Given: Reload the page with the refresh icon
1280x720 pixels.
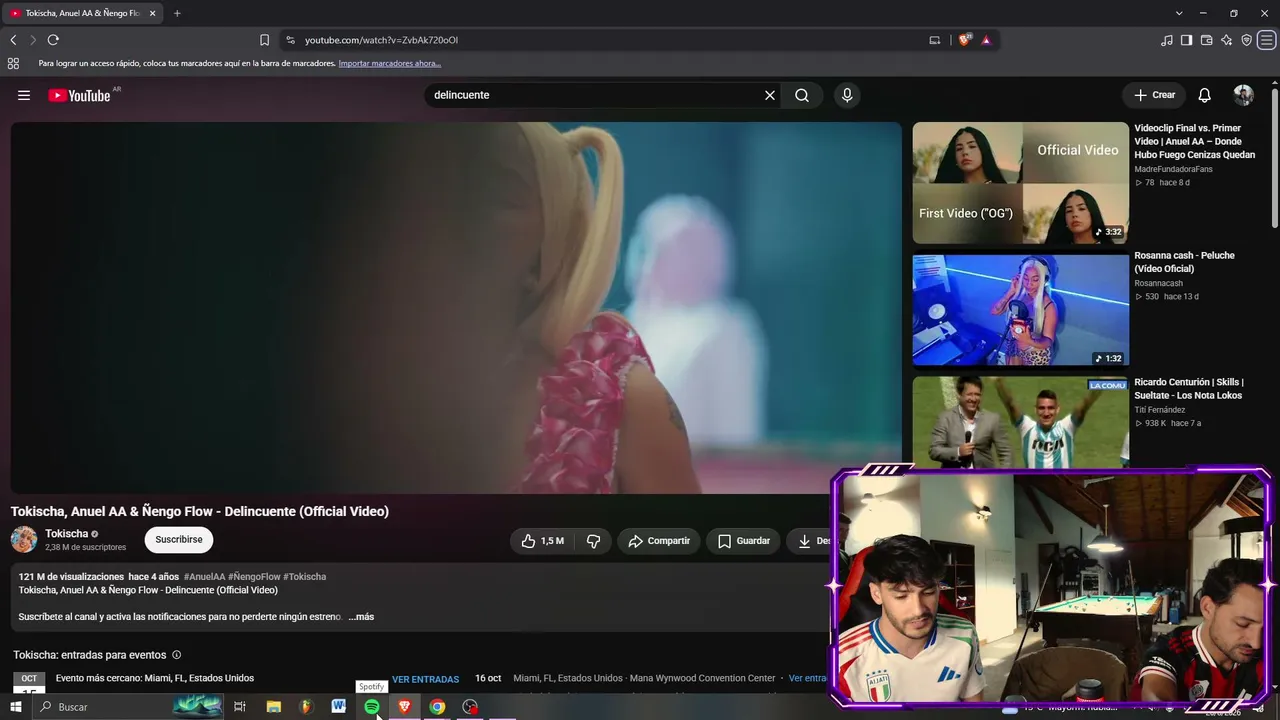Looking at the screenshot, I should (x=53, y=40).
